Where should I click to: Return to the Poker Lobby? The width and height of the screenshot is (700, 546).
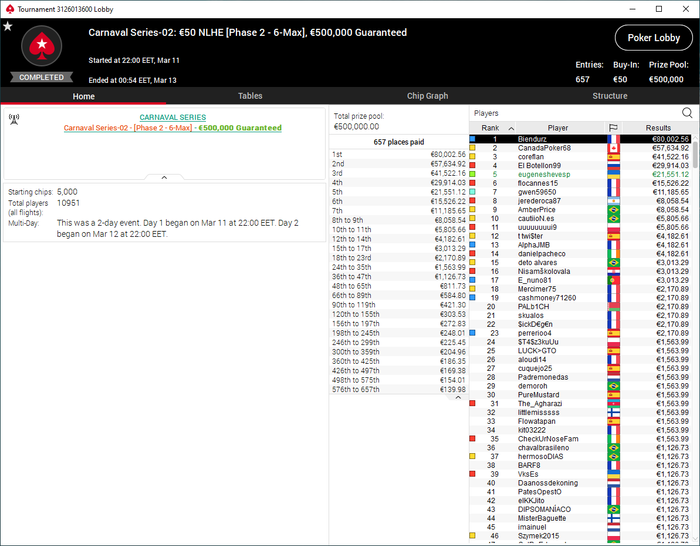pos(654,38)
